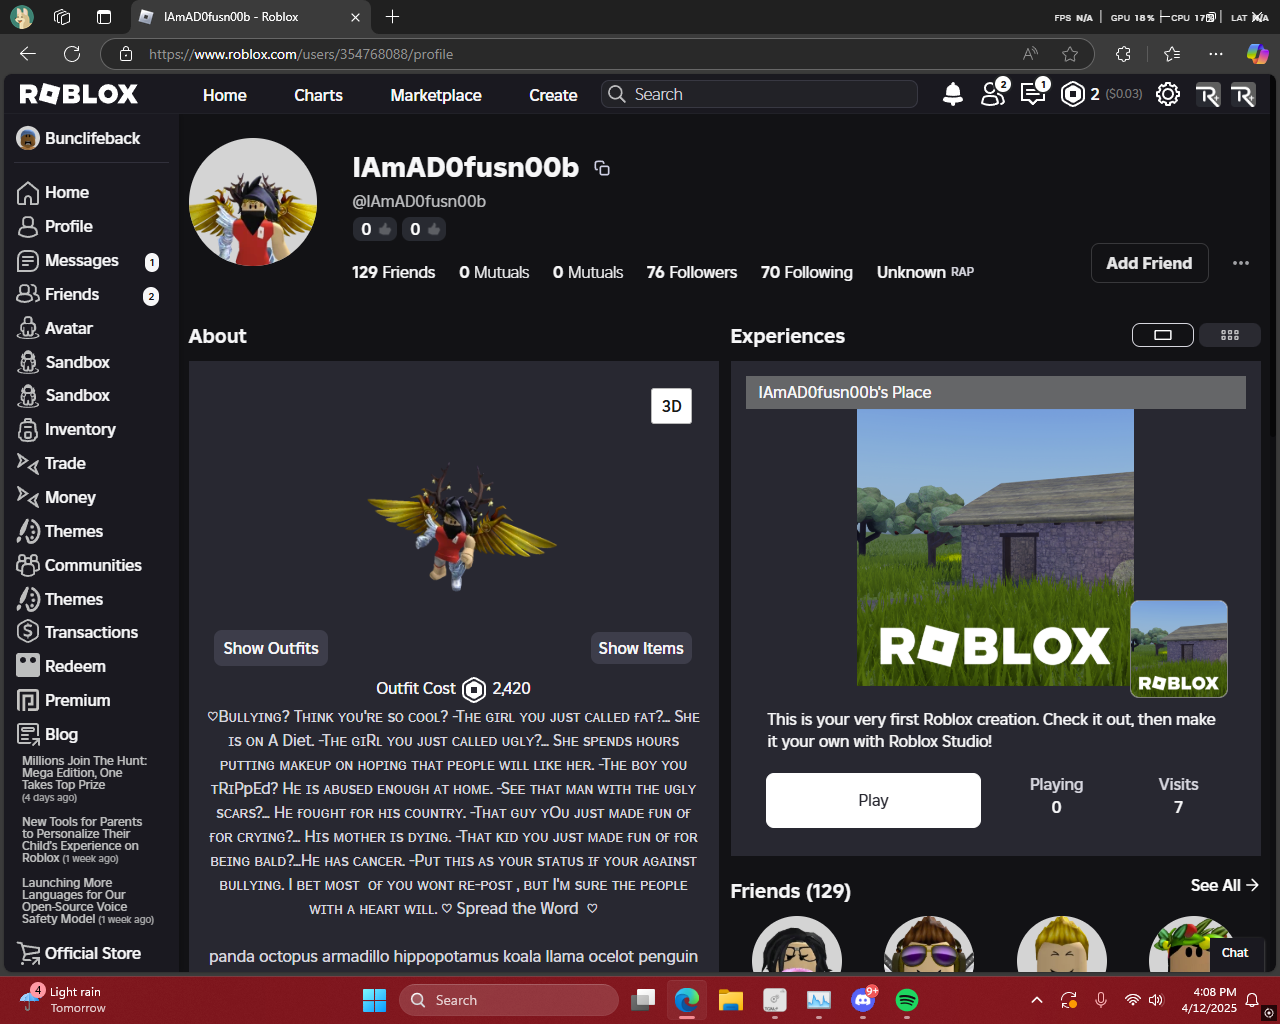This screenshot has width=1280, height=1024.
Task: View the 70 Following list
Action: point(807,272)
